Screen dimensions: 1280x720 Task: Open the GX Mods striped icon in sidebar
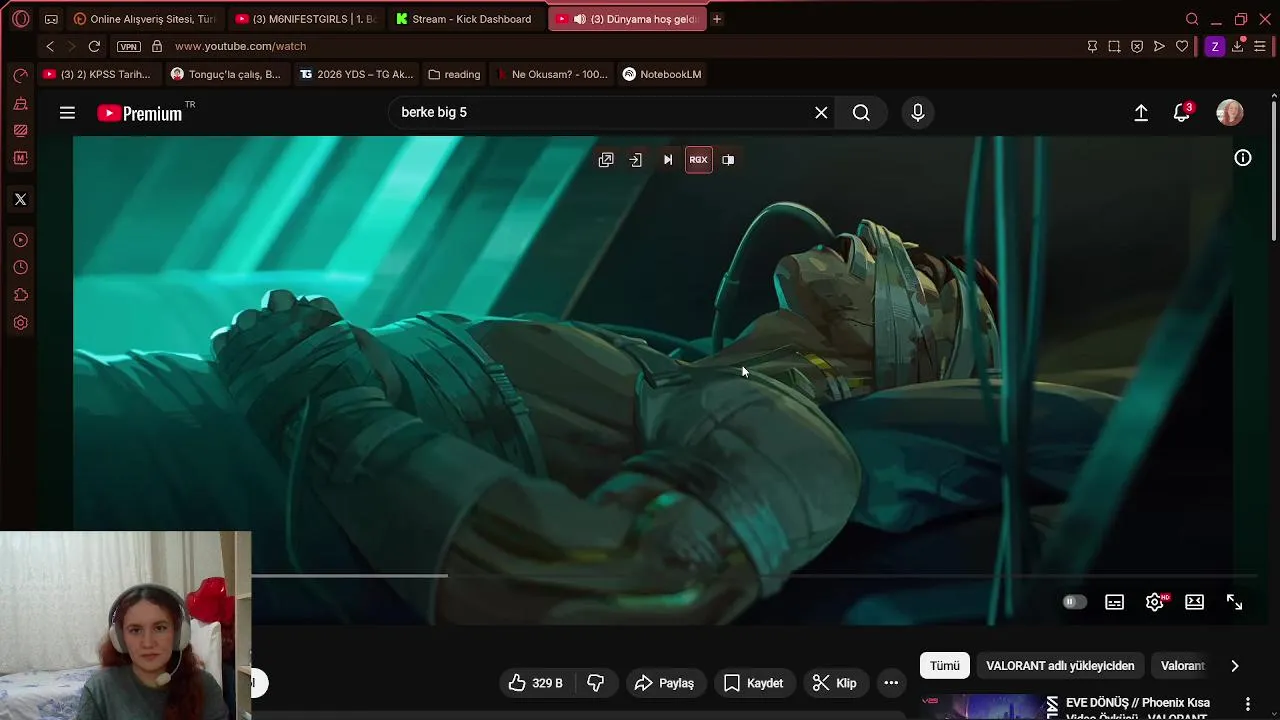pos(20,131)
